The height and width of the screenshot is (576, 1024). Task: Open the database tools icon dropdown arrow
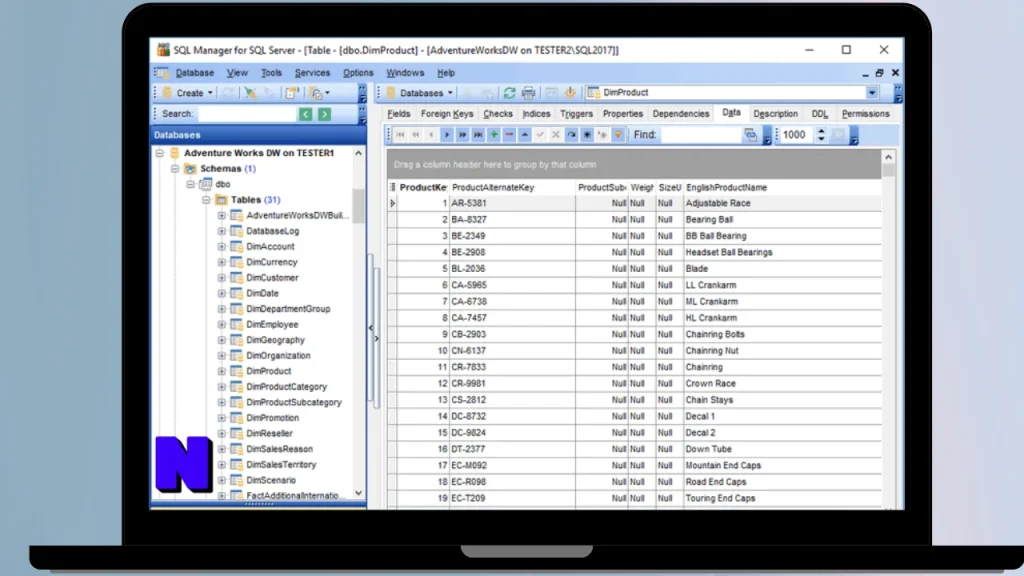327,93
